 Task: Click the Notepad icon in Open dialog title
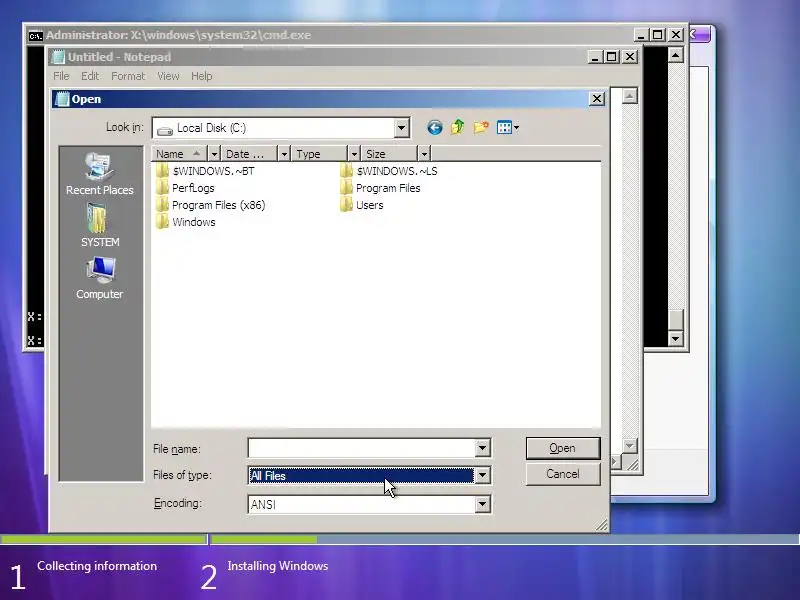click(62, 99)
